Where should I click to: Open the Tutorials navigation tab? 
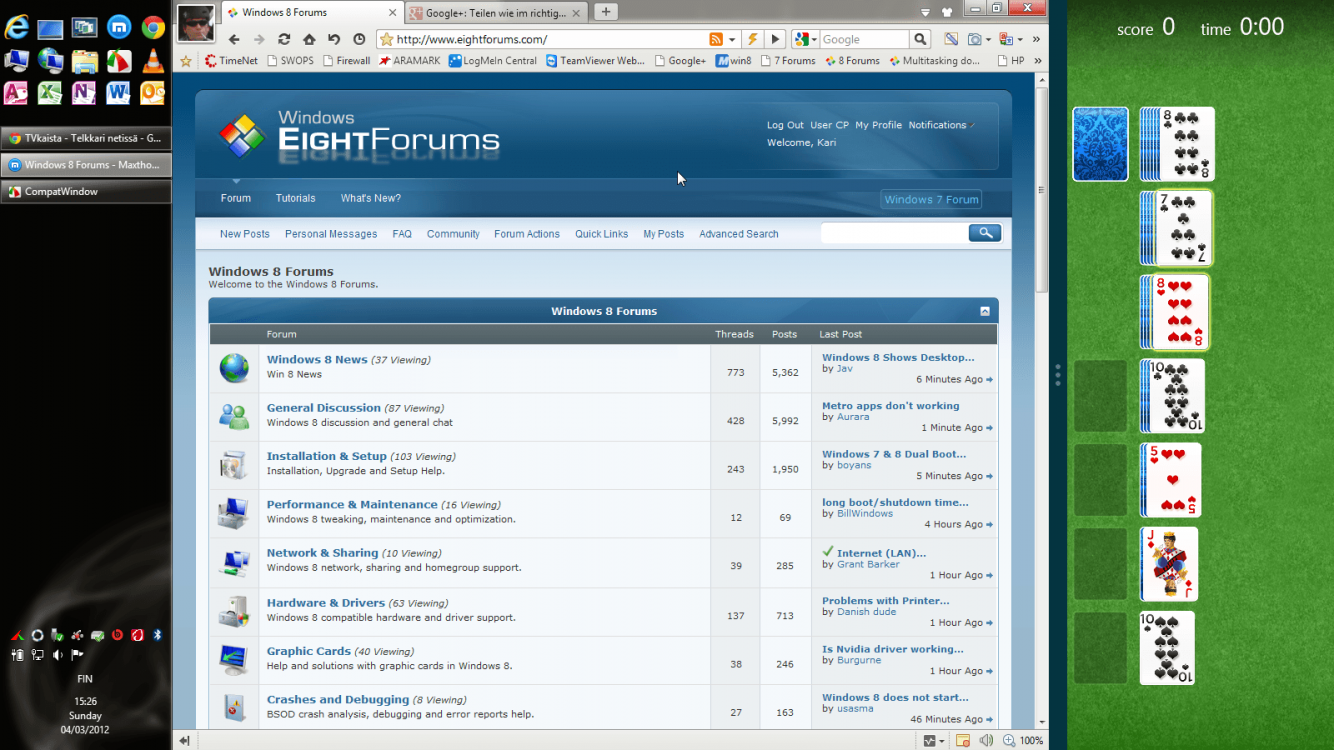[295, 198]
